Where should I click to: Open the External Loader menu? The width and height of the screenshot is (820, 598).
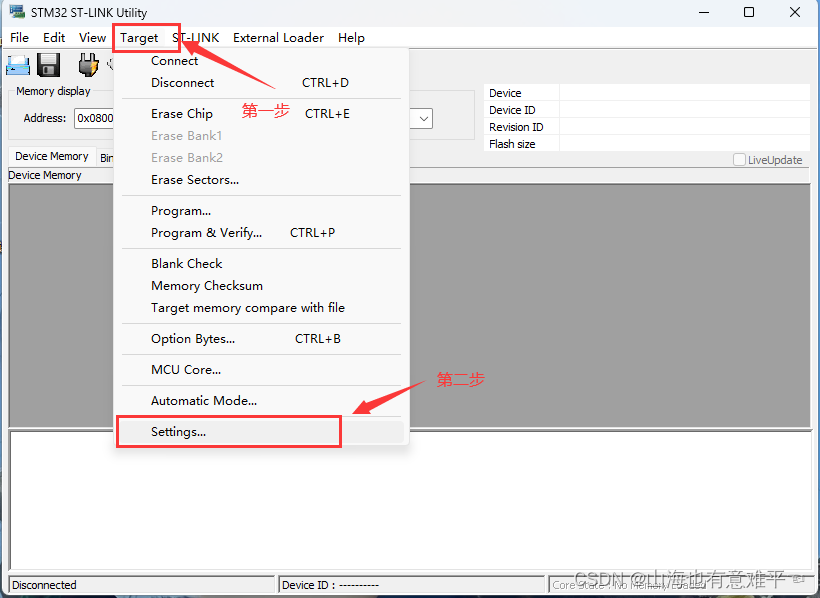coord(277,37)
